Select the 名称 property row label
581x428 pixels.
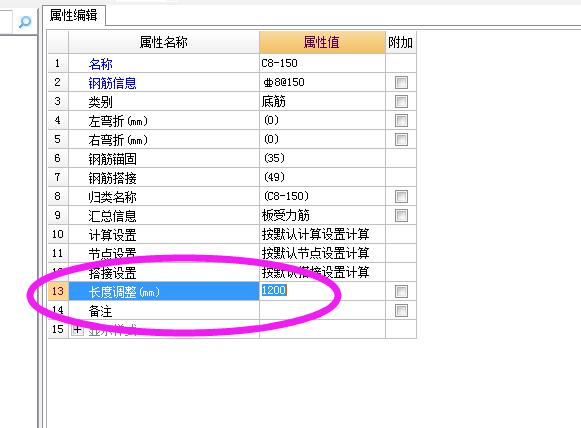pyautogui.click(x=100, y=64)
